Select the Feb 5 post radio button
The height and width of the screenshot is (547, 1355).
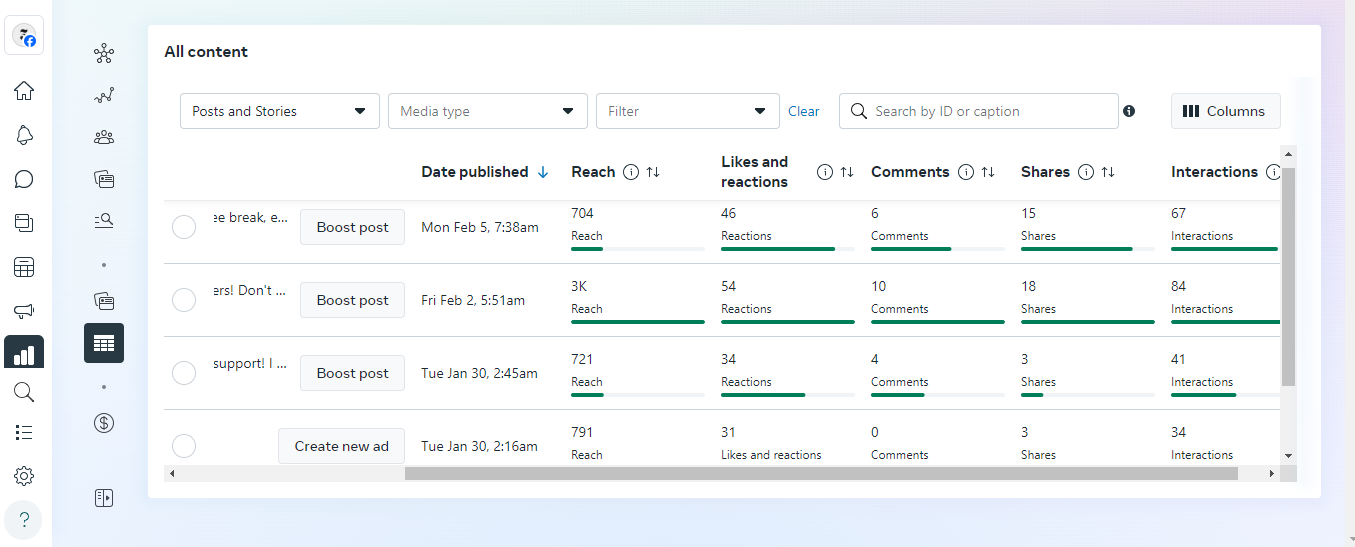point(184,228)
